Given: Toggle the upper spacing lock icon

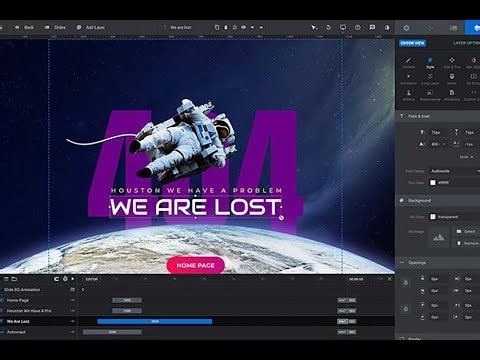Looking at the screenshot, I should pos(406,283).
